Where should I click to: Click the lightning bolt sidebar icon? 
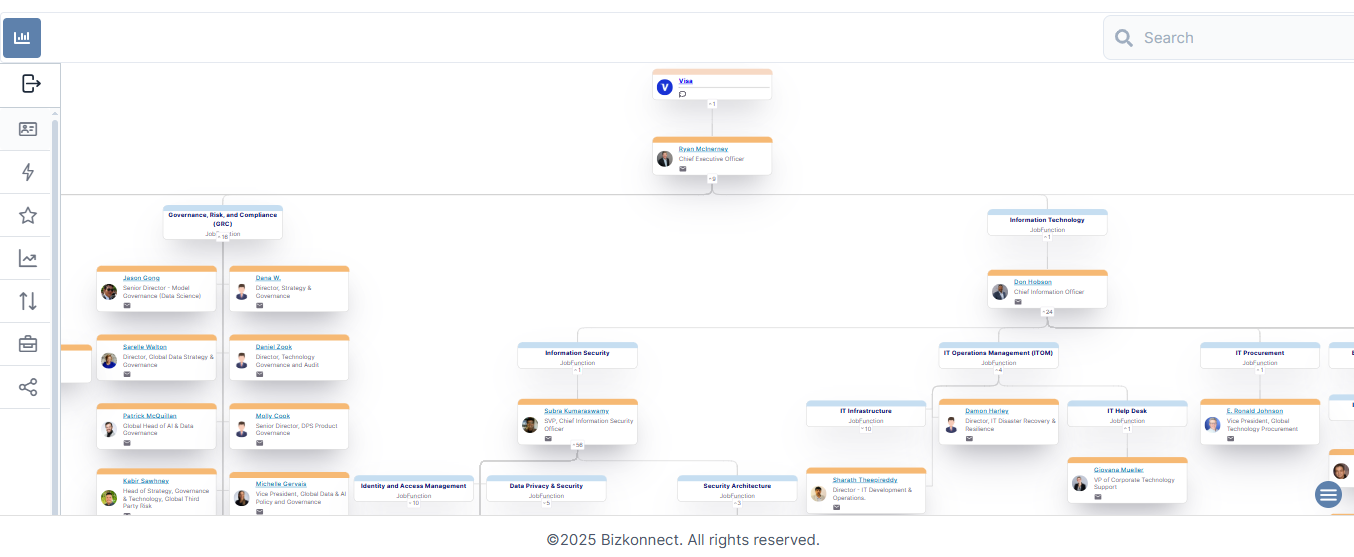pyautogui.click(x=28, y=172)
